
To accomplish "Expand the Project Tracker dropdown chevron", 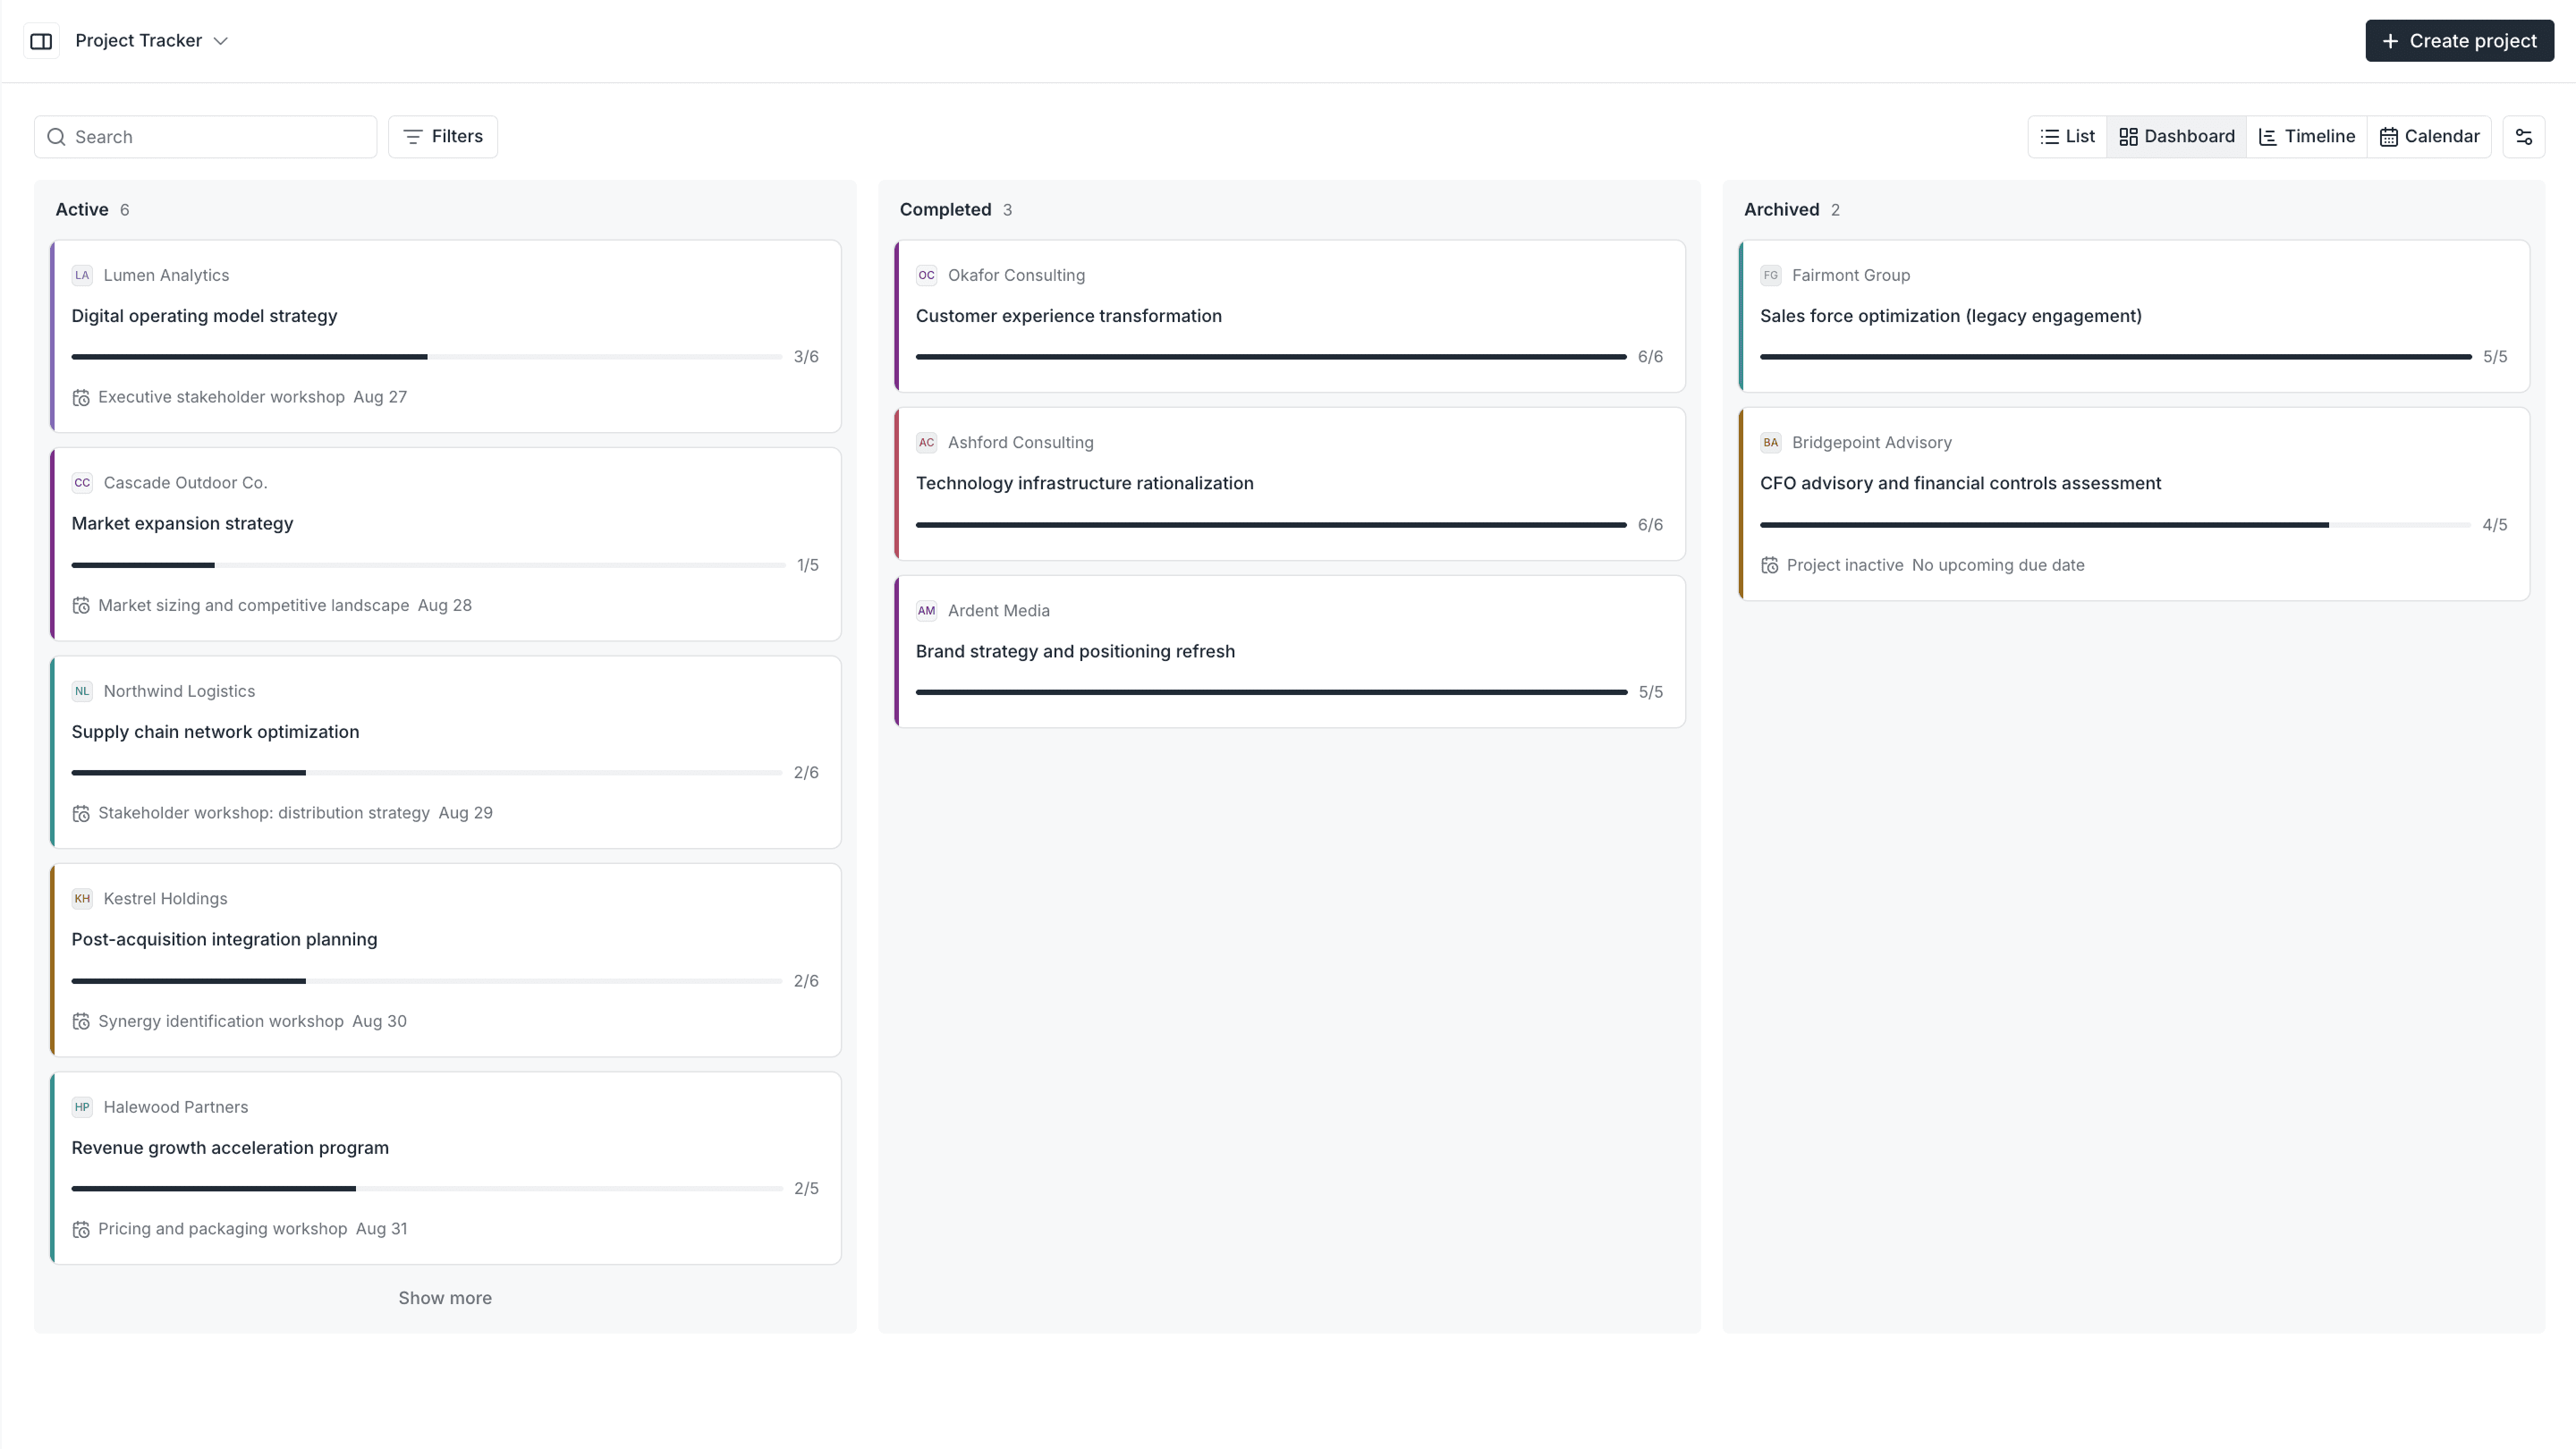I will (x=221, y=41).
